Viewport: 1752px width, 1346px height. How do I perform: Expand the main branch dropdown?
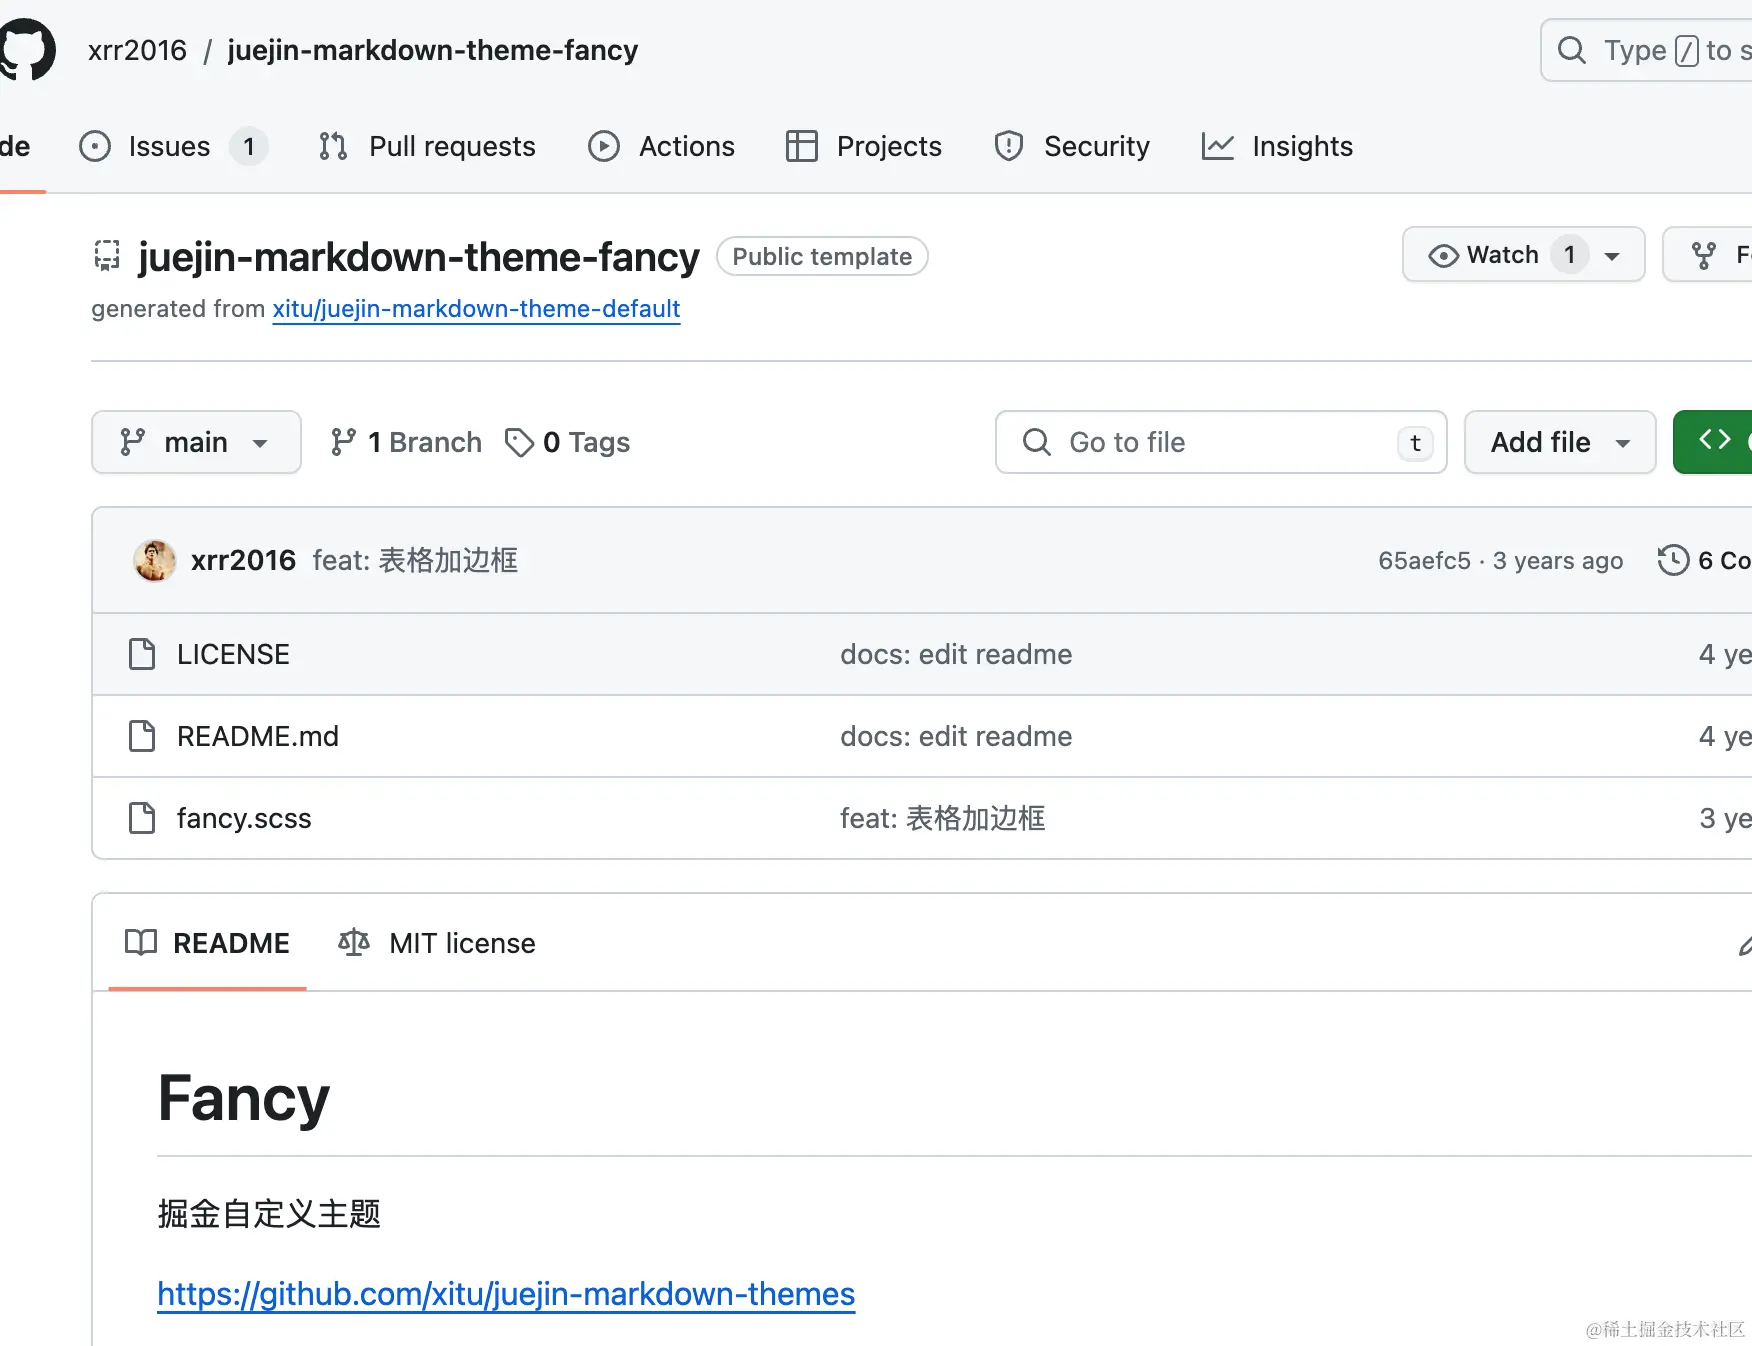pos(196,442)
